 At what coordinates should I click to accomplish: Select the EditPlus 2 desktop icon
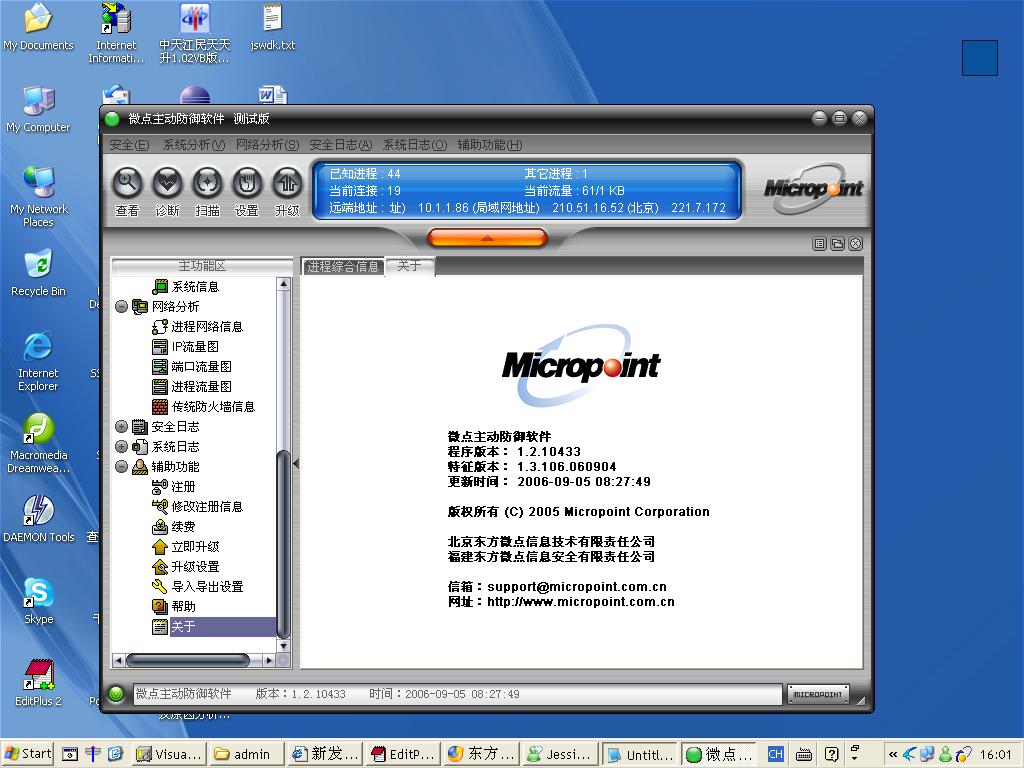click(39, 683)
